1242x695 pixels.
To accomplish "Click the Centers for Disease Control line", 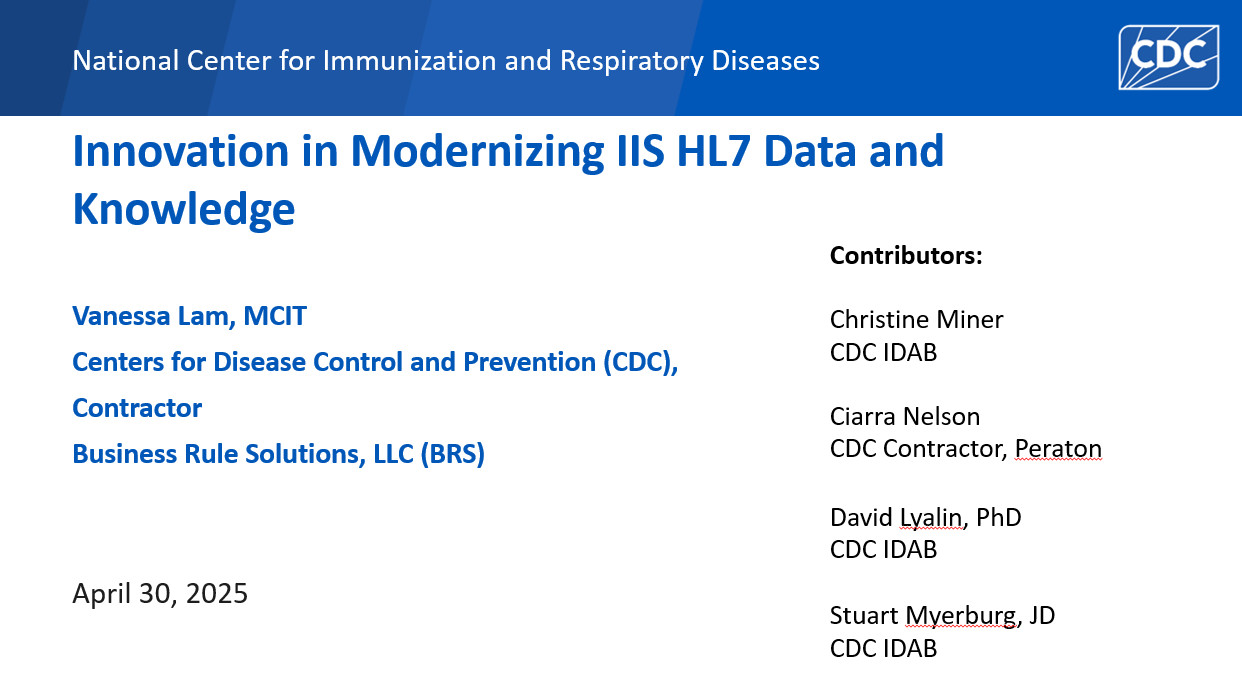I will (x=375, y=362).
